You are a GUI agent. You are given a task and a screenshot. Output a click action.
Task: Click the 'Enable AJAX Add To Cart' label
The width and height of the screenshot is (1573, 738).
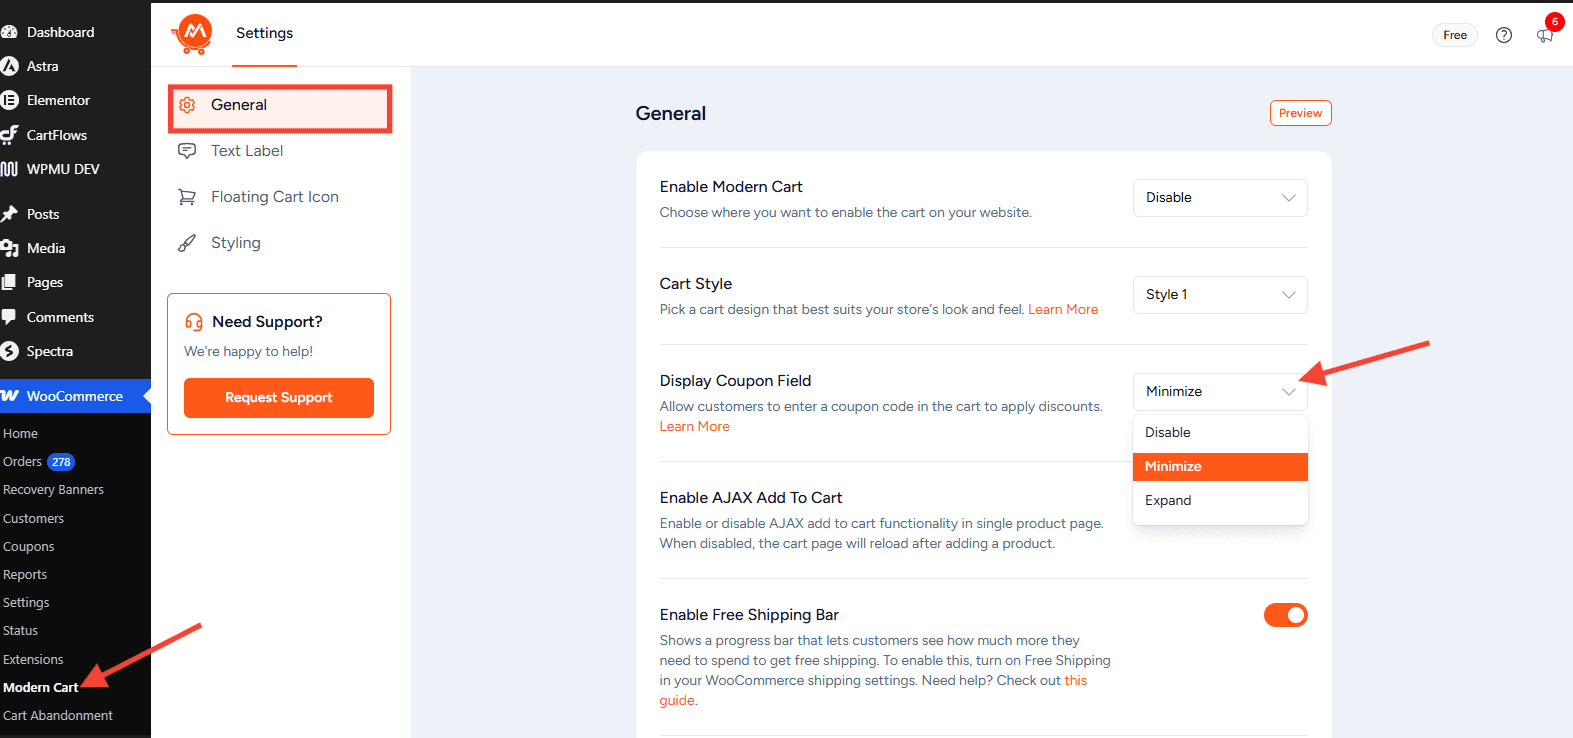point(751,498)
